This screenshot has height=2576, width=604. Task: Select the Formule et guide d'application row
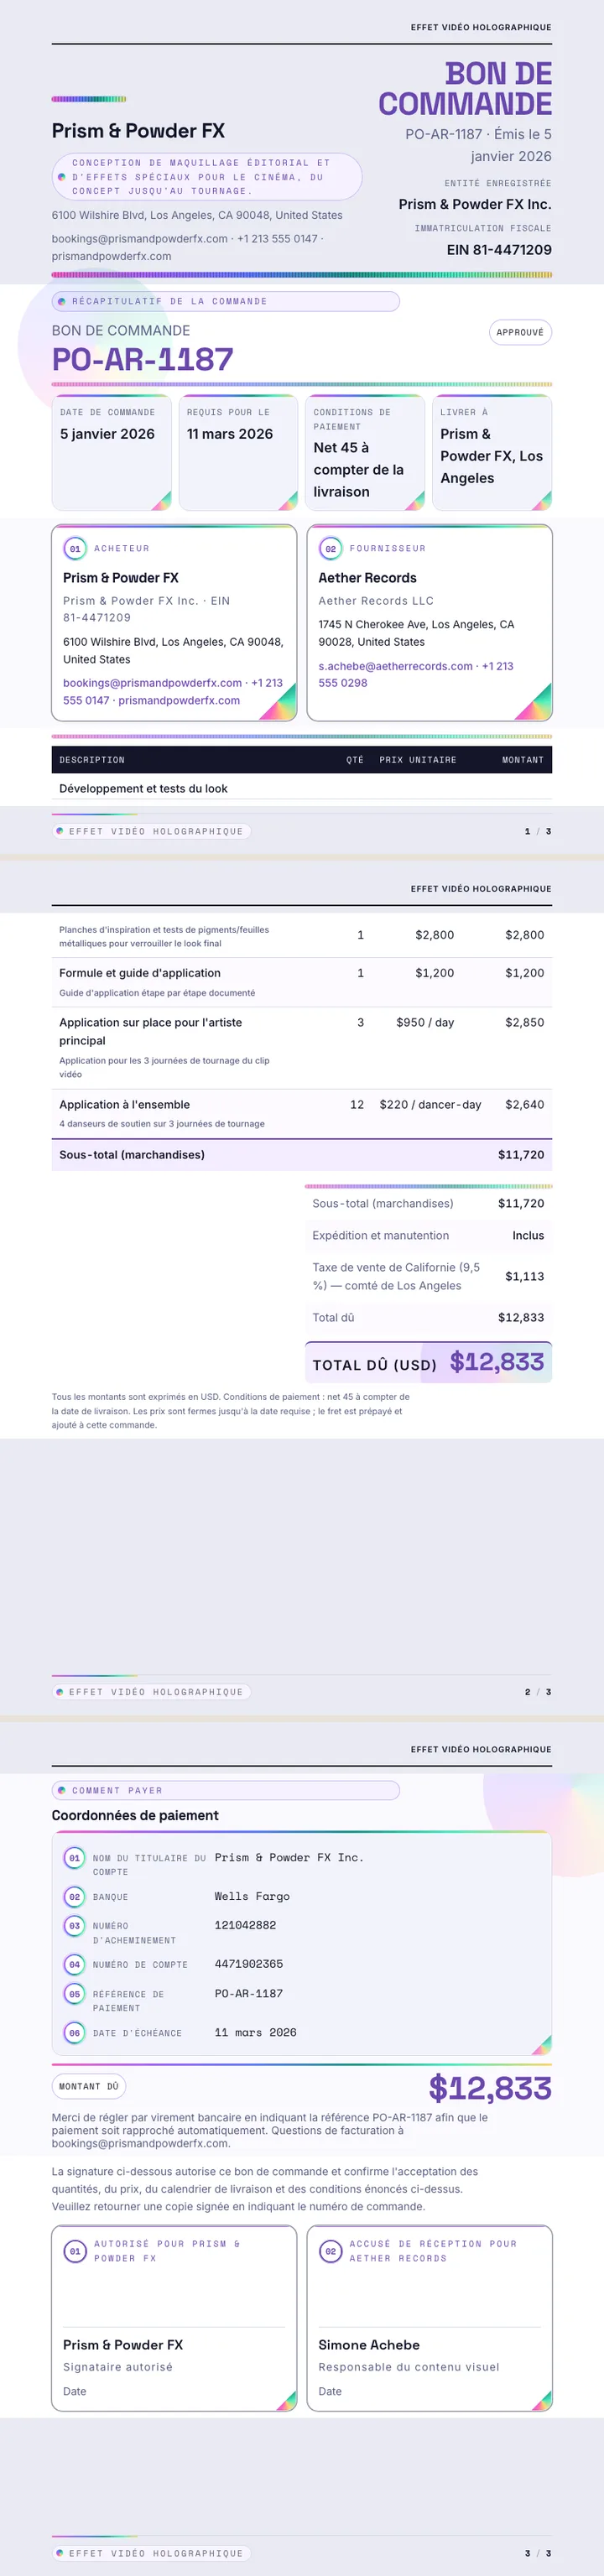[x=302, y=982]
